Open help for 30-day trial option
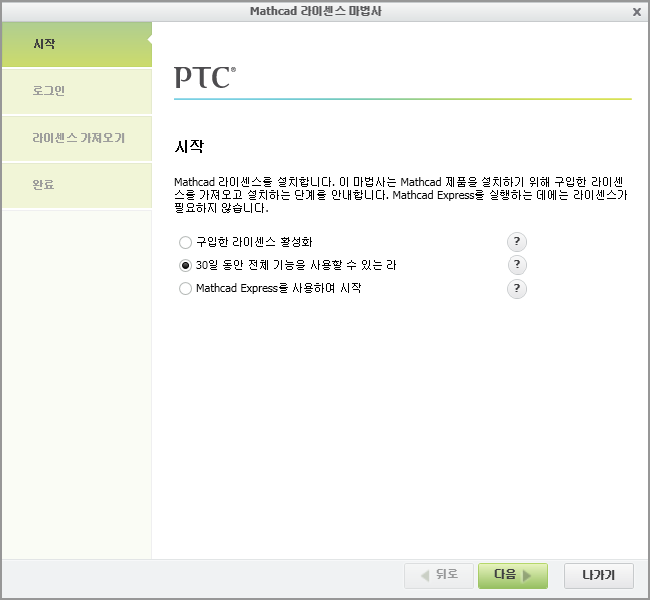 click(x=517, y=265)
